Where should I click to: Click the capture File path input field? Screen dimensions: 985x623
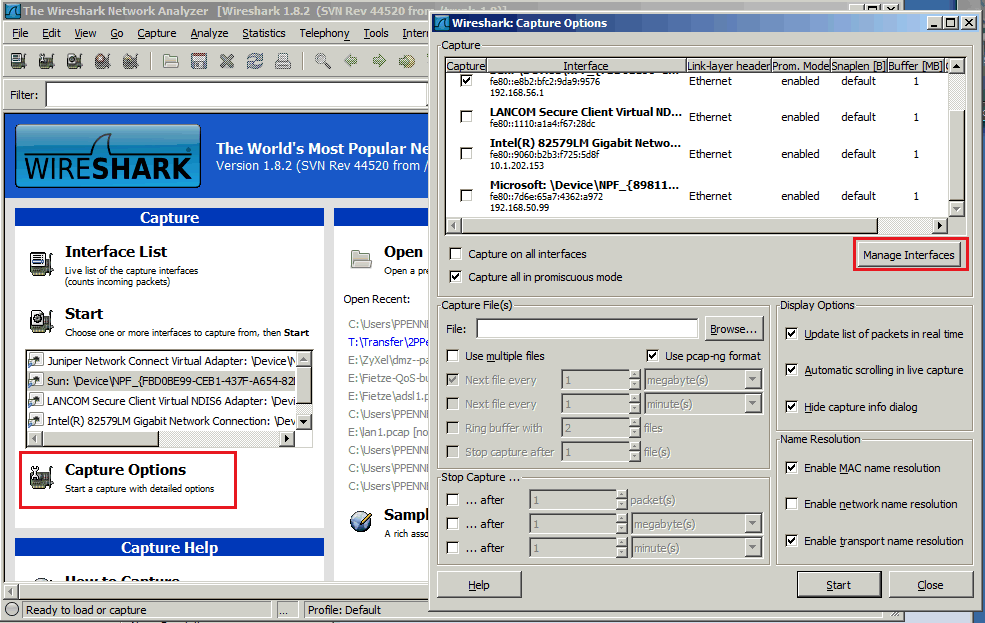pyautogui.click(x=587, y=329)
